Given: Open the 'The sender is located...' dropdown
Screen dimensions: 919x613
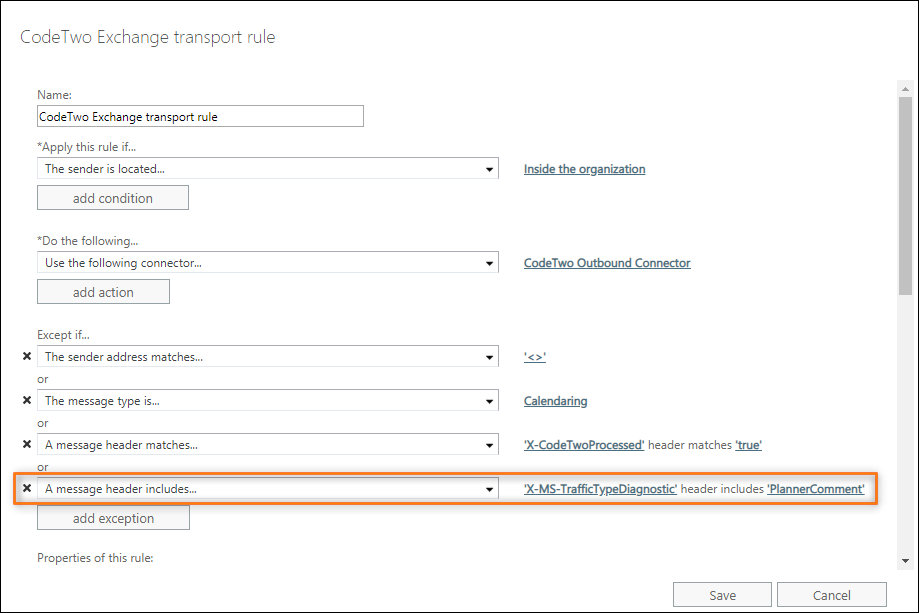Looking at the screenshot, I should coord(489,168).
